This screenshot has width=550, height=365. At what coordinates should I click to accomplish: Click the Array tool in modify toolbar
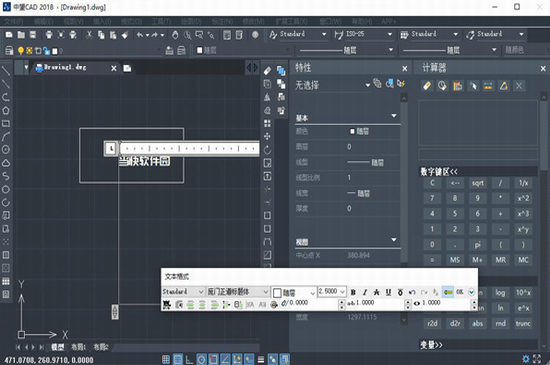click(x=267, y=123)
